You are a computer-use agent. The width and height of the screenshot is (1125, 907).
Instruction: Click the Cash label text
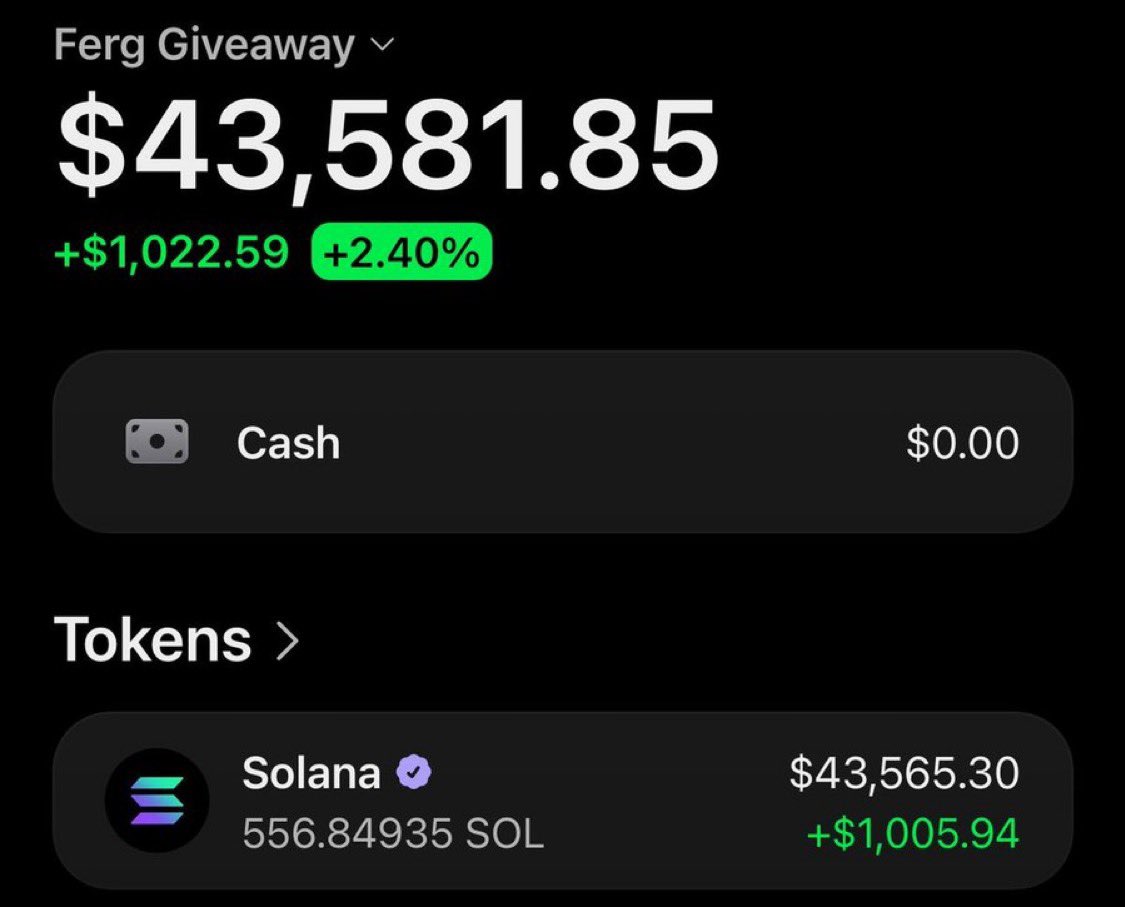tap(288, 442)
